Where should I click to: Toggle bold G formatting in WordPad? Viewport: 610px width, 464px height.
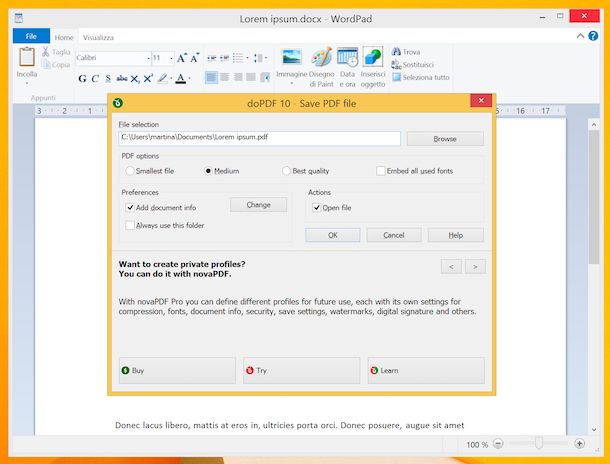pos(82,79)
